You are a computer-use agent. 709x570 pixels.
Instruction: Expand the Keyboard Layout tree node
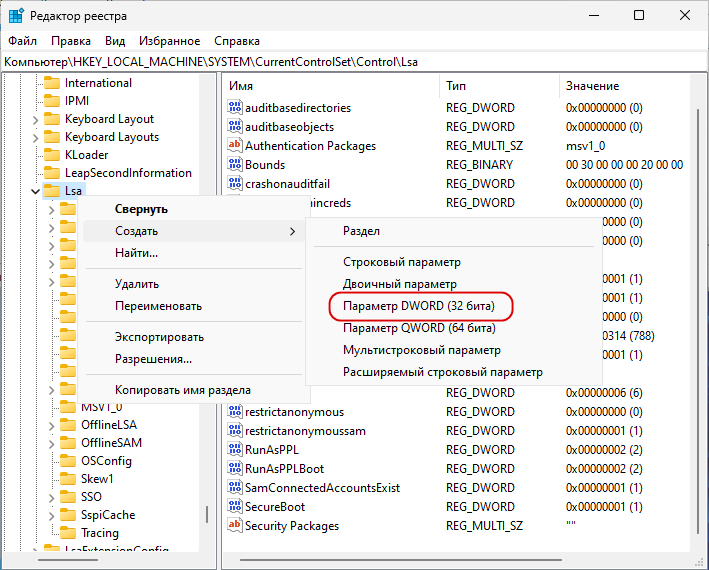click(x=35, y=120)
